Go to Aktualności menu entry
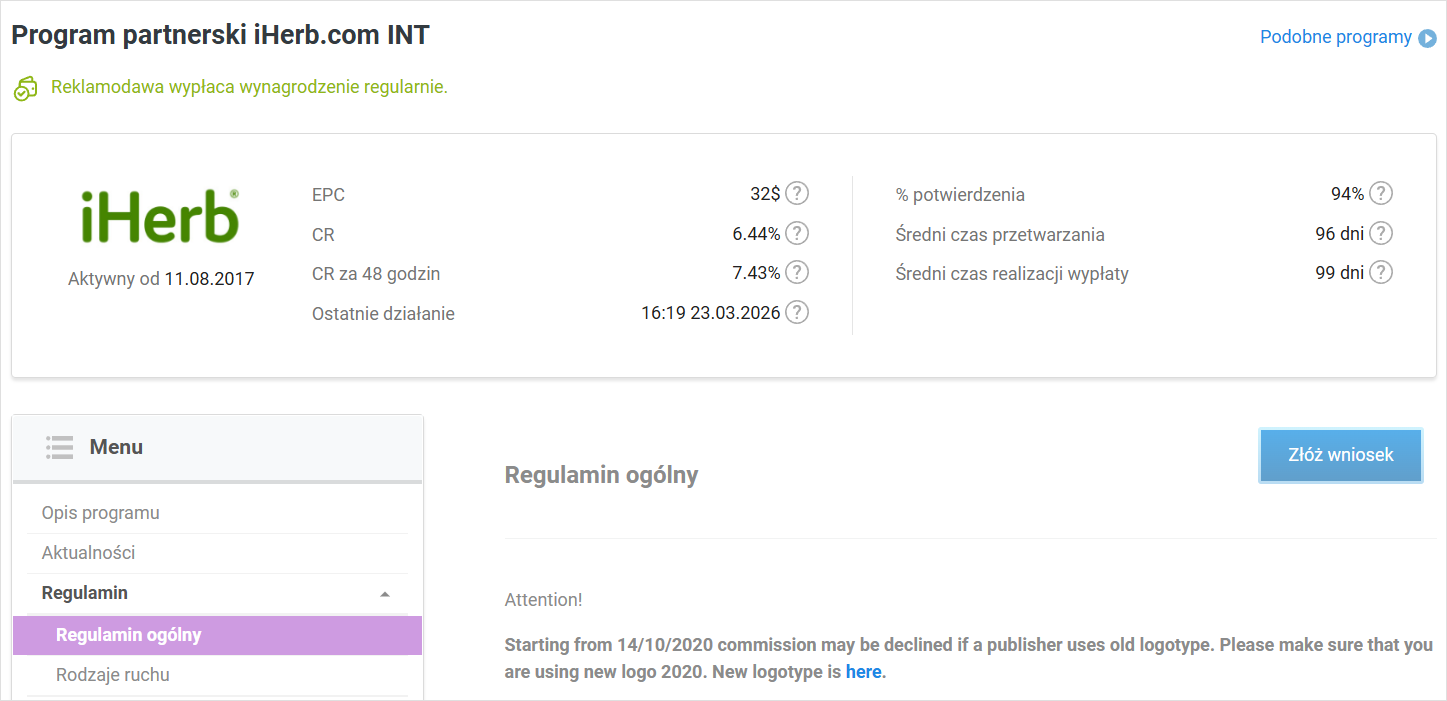The width and height of the screenshot is (1447, 701). coord(89,553)
